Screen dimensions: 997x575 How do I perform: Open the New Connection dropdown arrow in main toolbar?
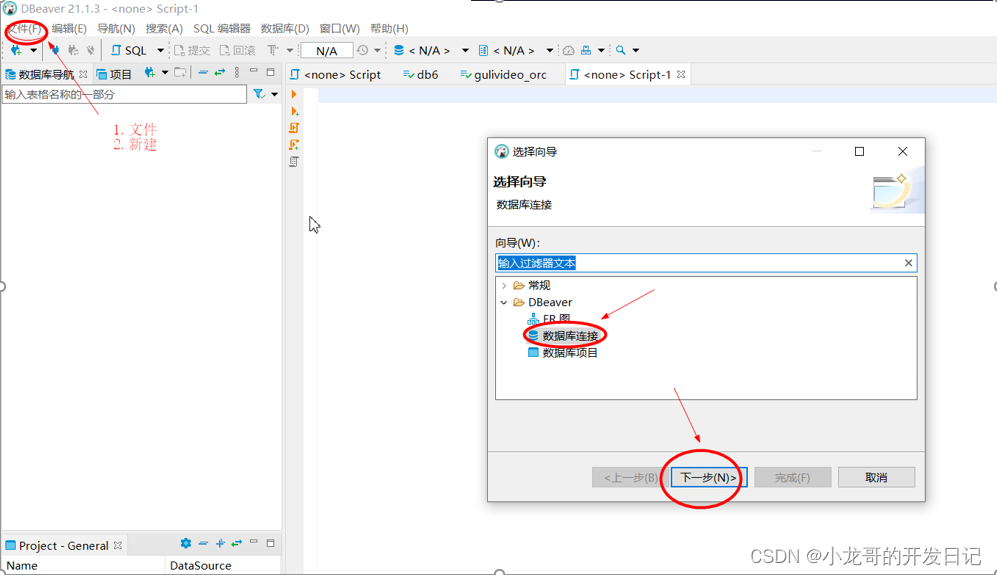33,50
